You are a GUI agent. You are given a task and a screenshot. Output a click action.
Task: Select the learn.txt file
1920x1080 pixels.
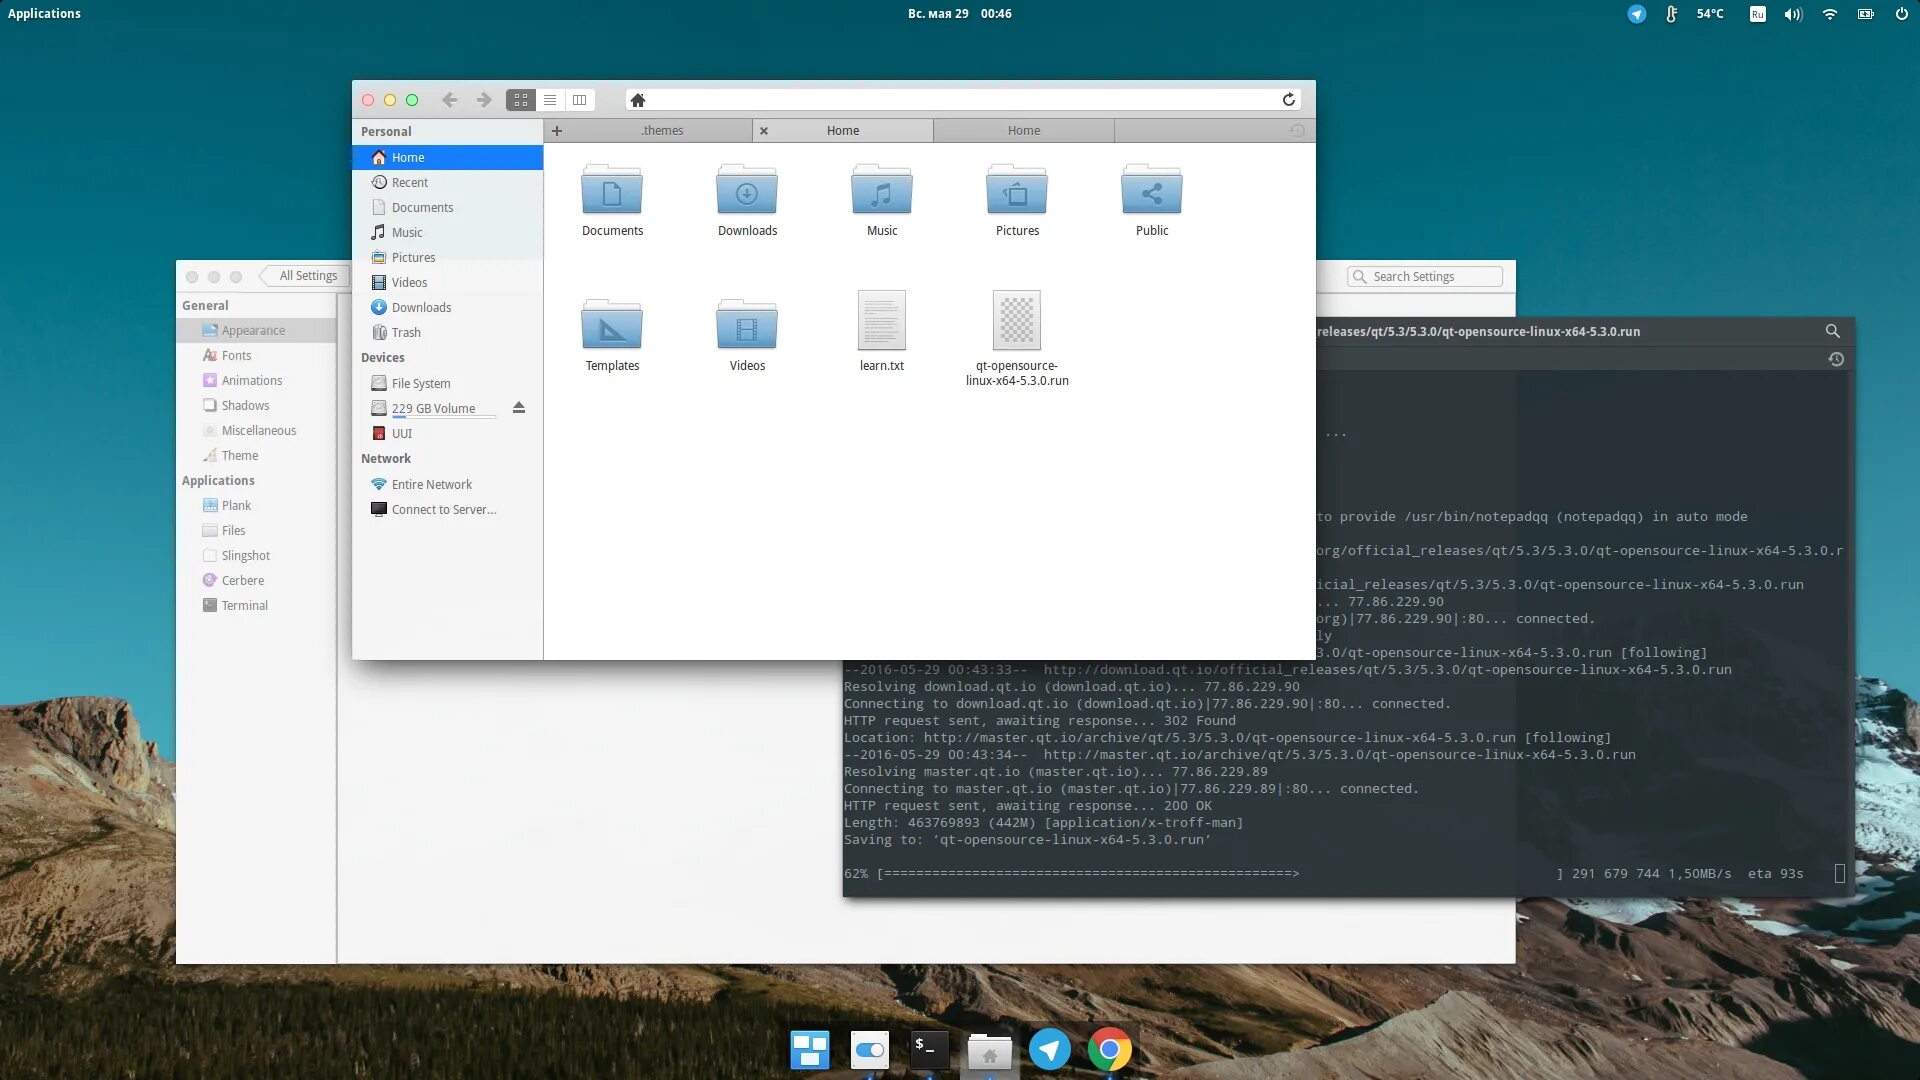pos(881,325)
